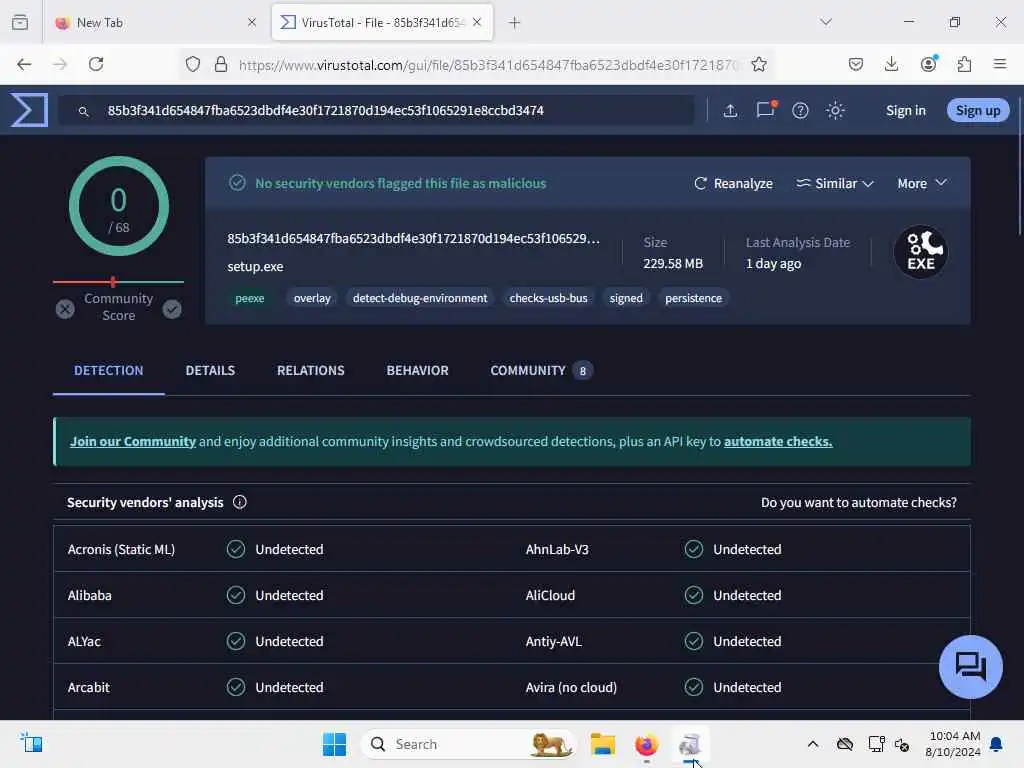The image size is (1024, 768).
Task: Switch to the DETECTION tab
Action: 108,370
